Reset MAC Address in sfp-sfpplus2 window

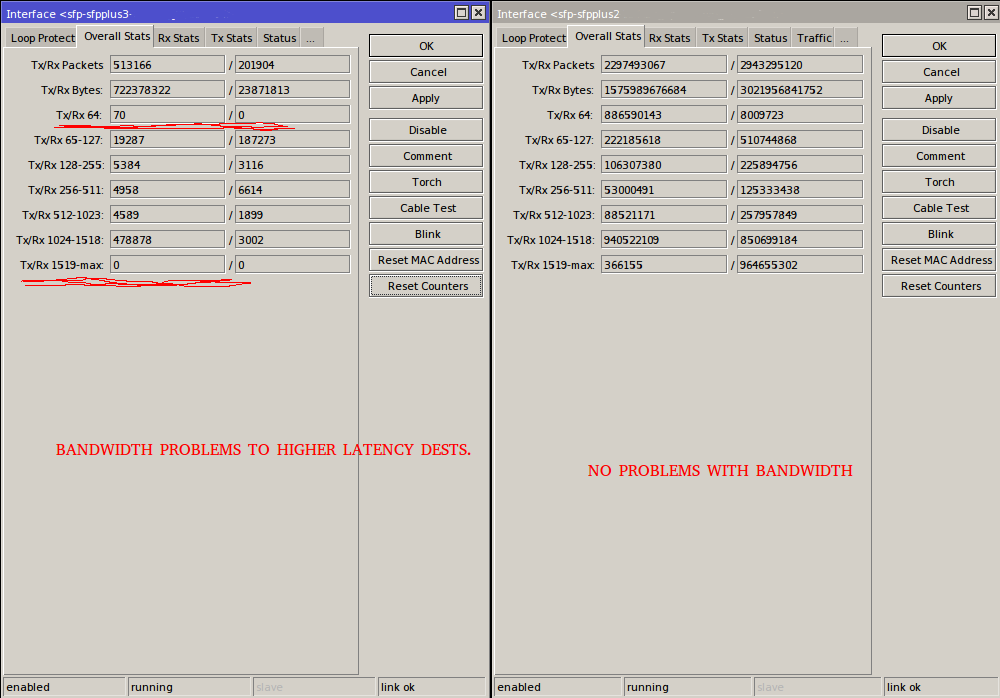pos(939,260)
